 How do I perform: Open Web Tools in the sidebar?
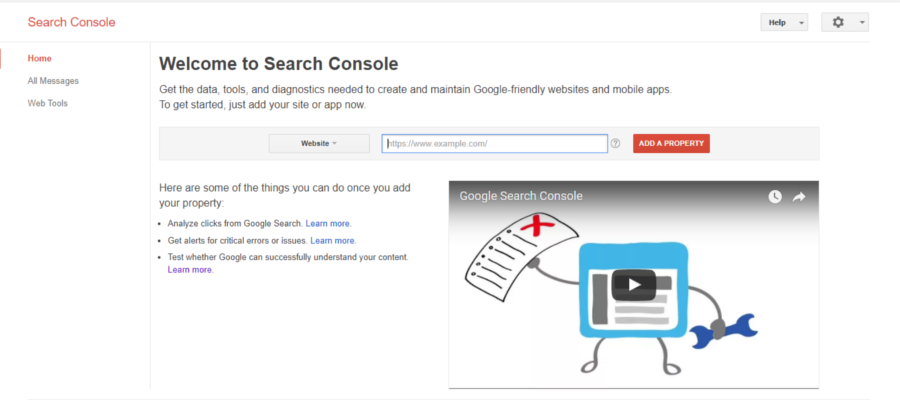click(x=48, y=103)
